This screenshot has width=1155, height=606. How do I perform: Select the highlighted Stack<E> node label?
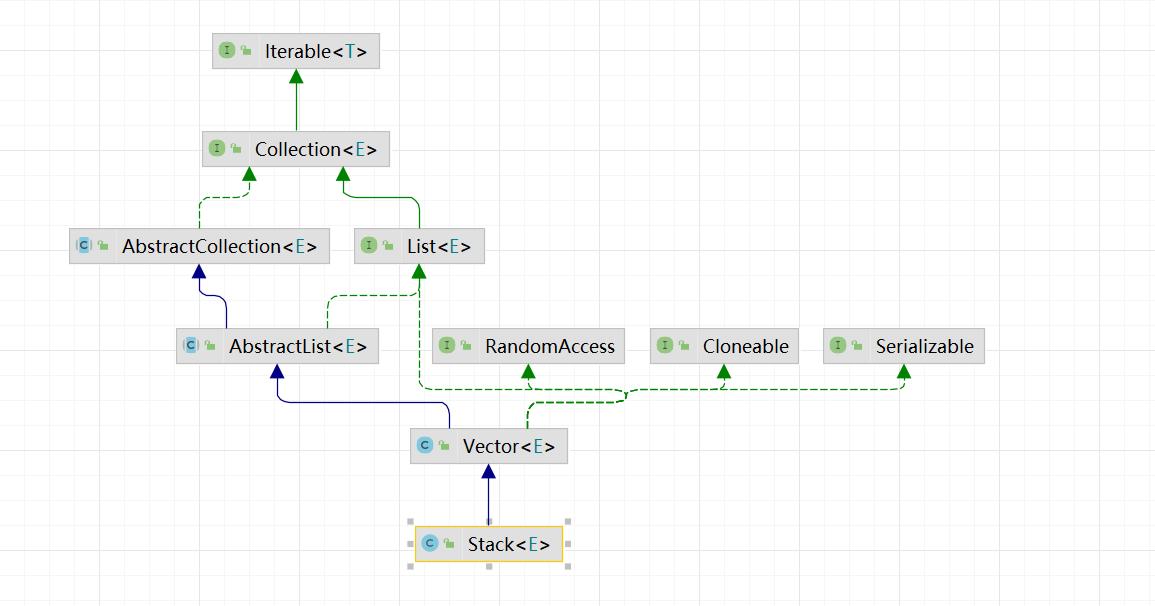(509, 544)
